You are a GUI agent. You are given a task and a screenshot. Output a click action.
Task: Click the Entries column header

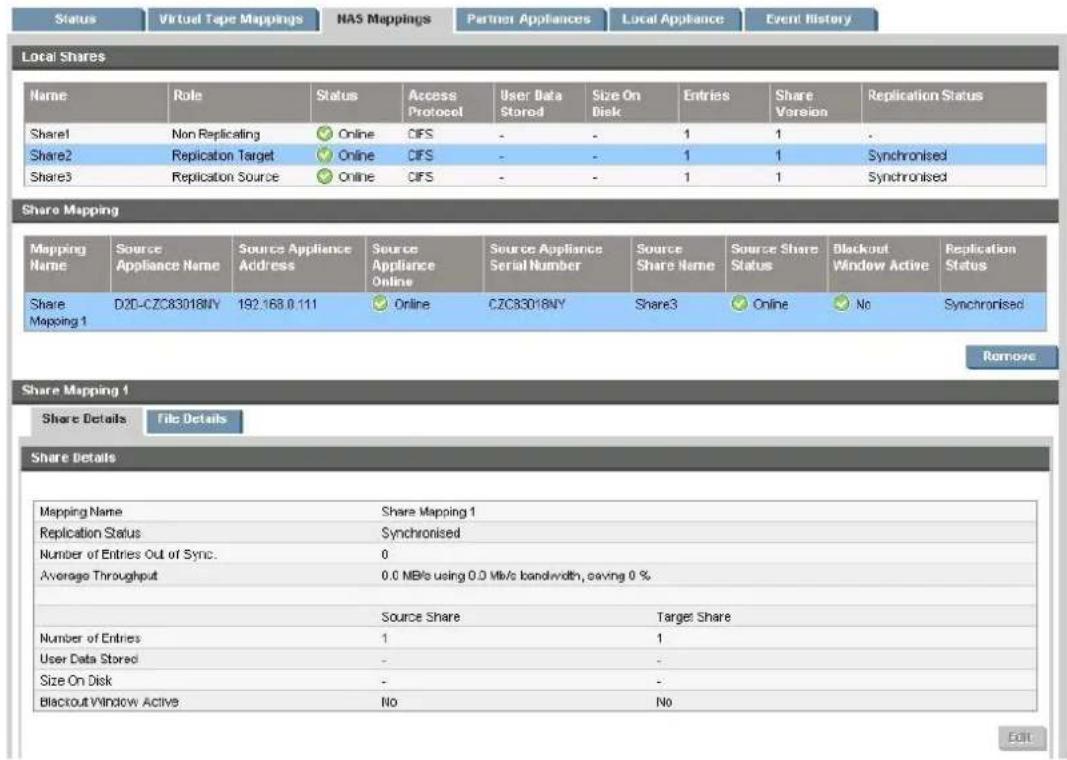click(723, 103)
